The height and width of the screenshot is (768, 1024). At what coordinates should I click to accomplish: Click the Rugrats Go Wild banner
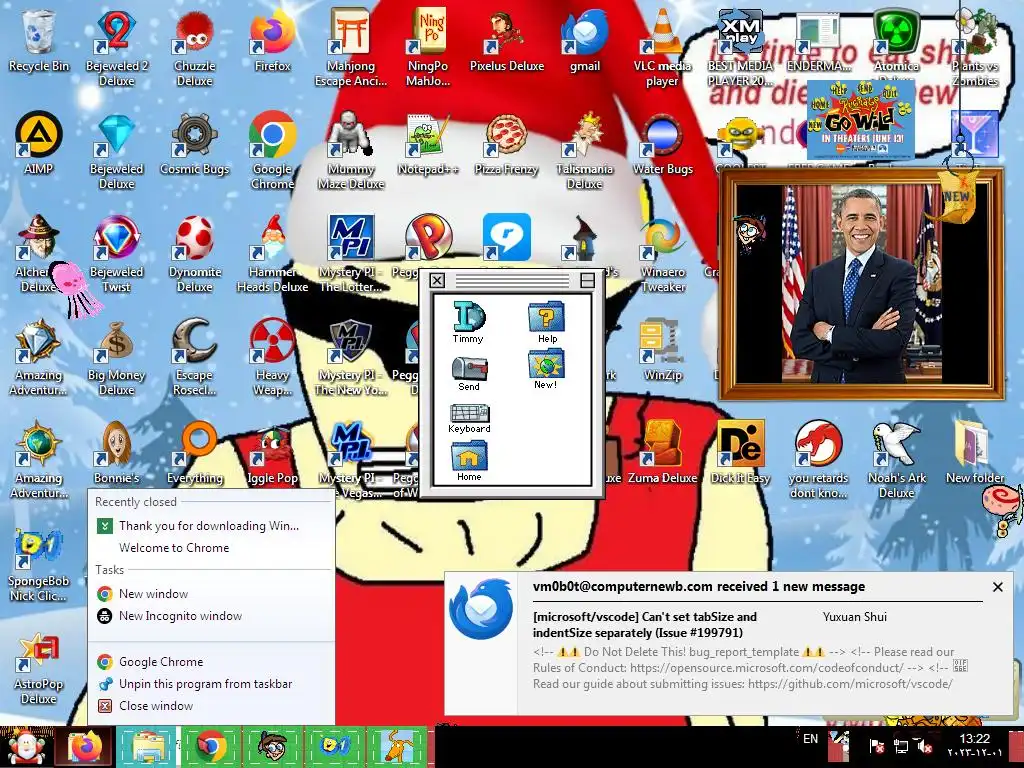[x=861, y=120]
